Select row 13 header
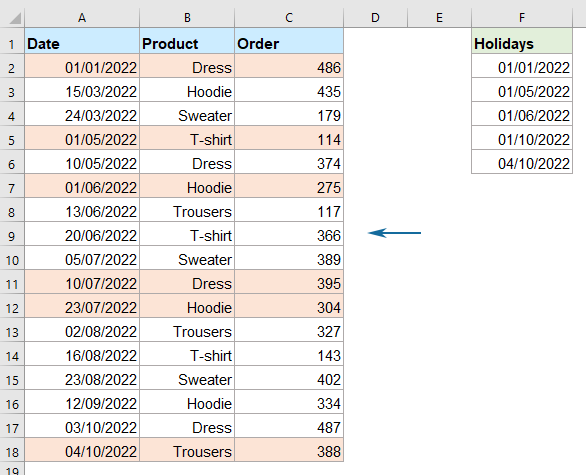The width and height of the screenshot is (586, 475). pyautogui.click(x=12, y=332)
